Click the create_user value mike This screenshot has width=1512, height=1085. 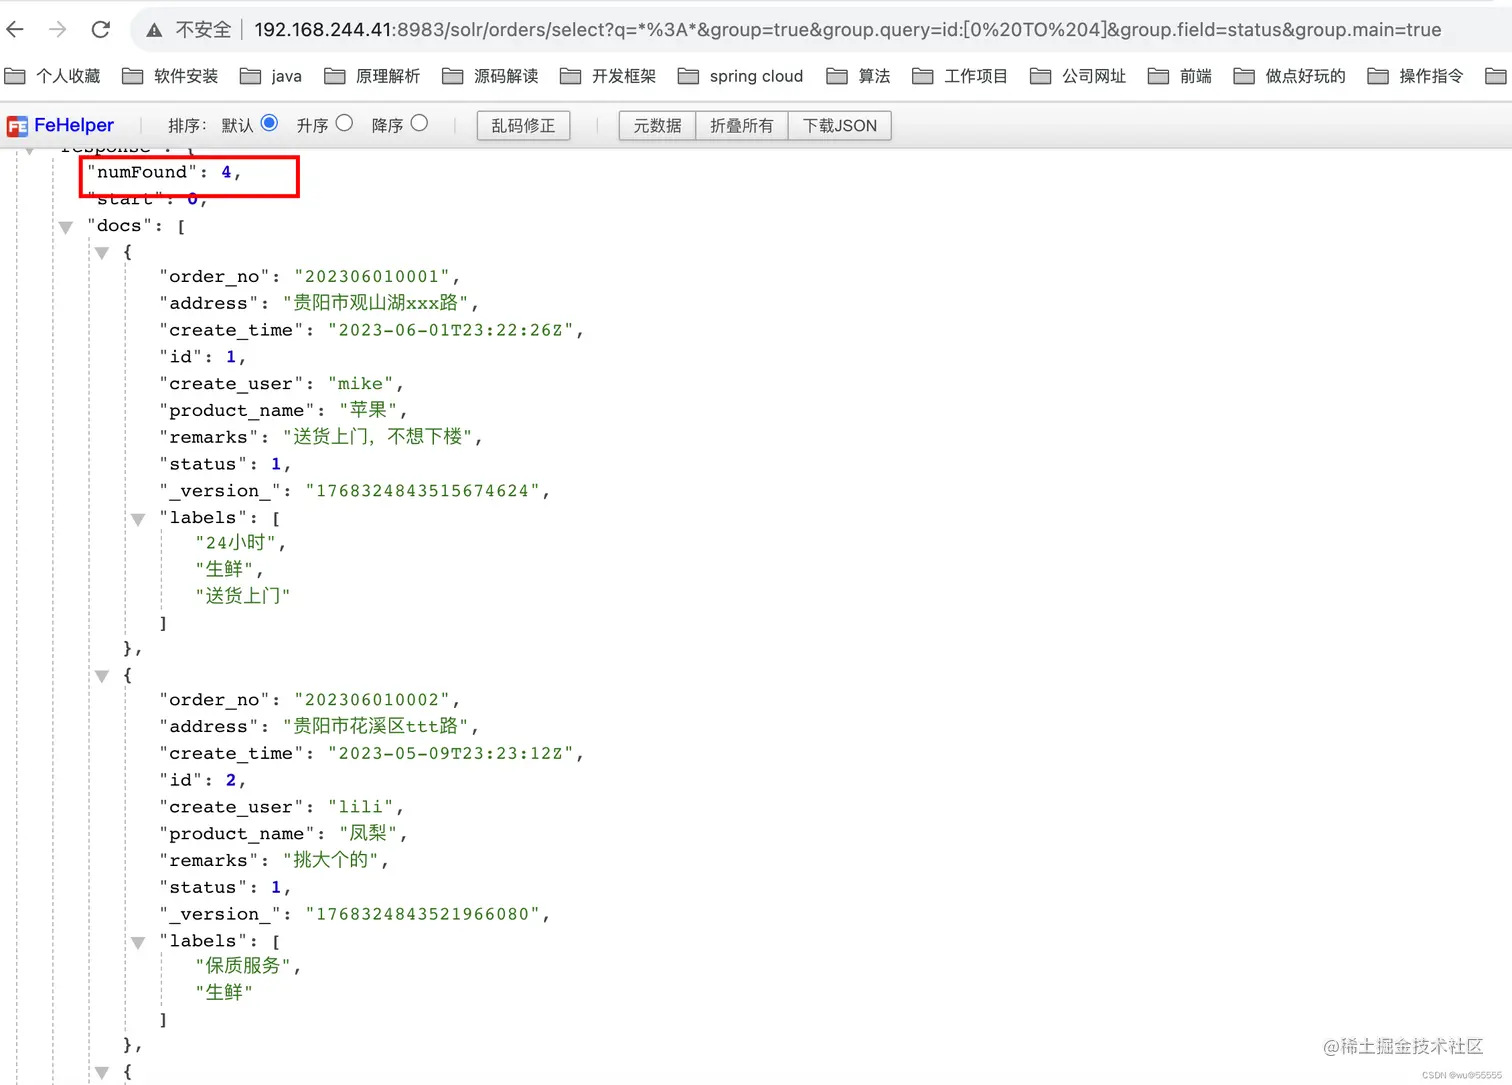point(360,383)
